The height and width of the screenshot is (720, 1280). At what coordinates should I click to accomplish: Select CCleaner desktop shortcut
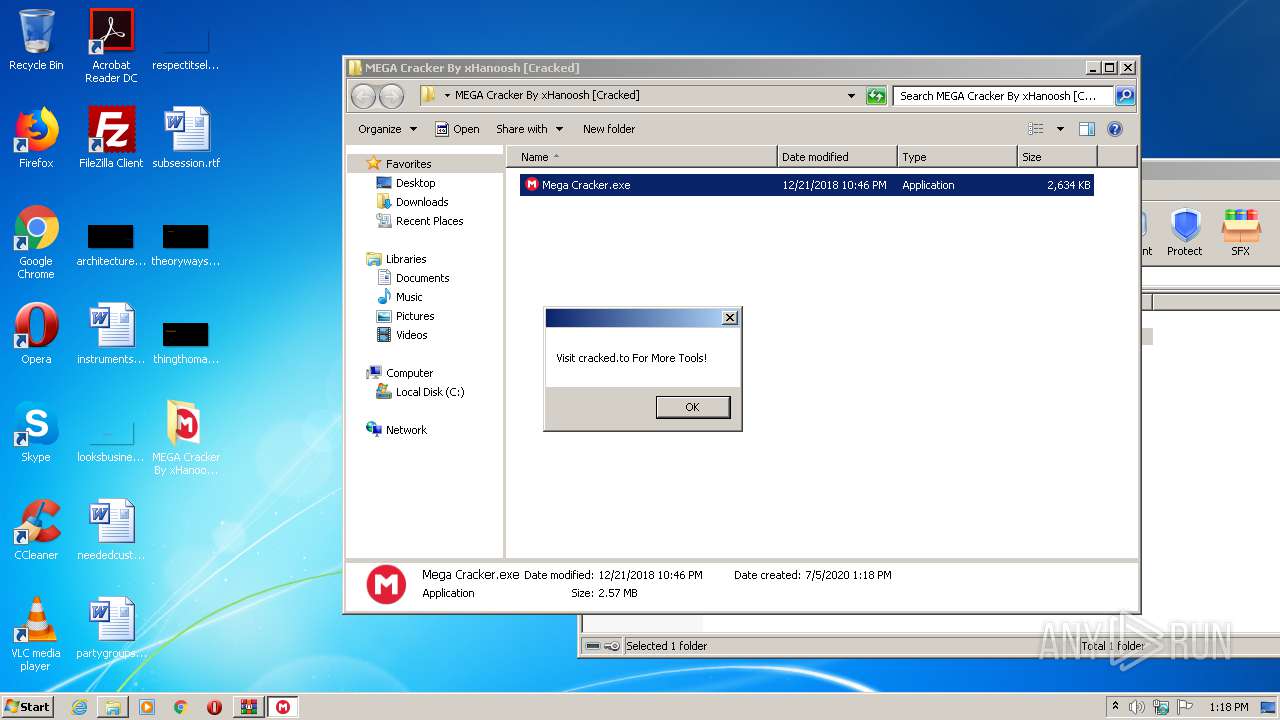pyautogui.click(x=36, y=531)
